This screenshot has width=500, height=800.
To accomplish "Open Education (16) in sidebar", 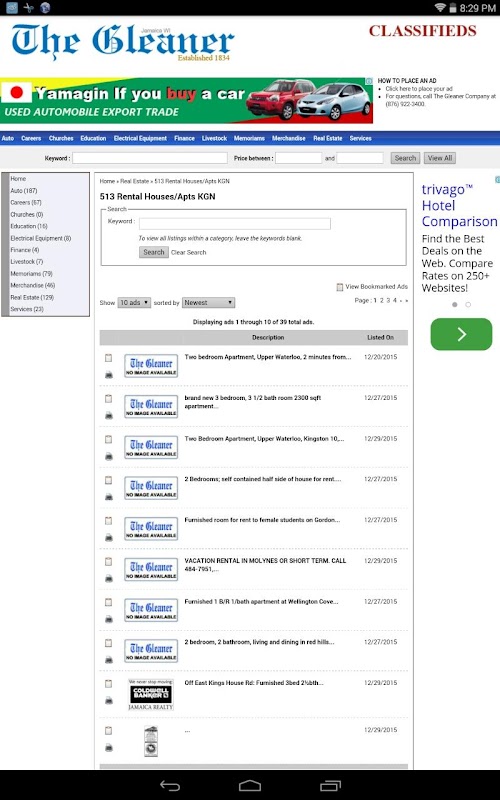I will point(29,226).
